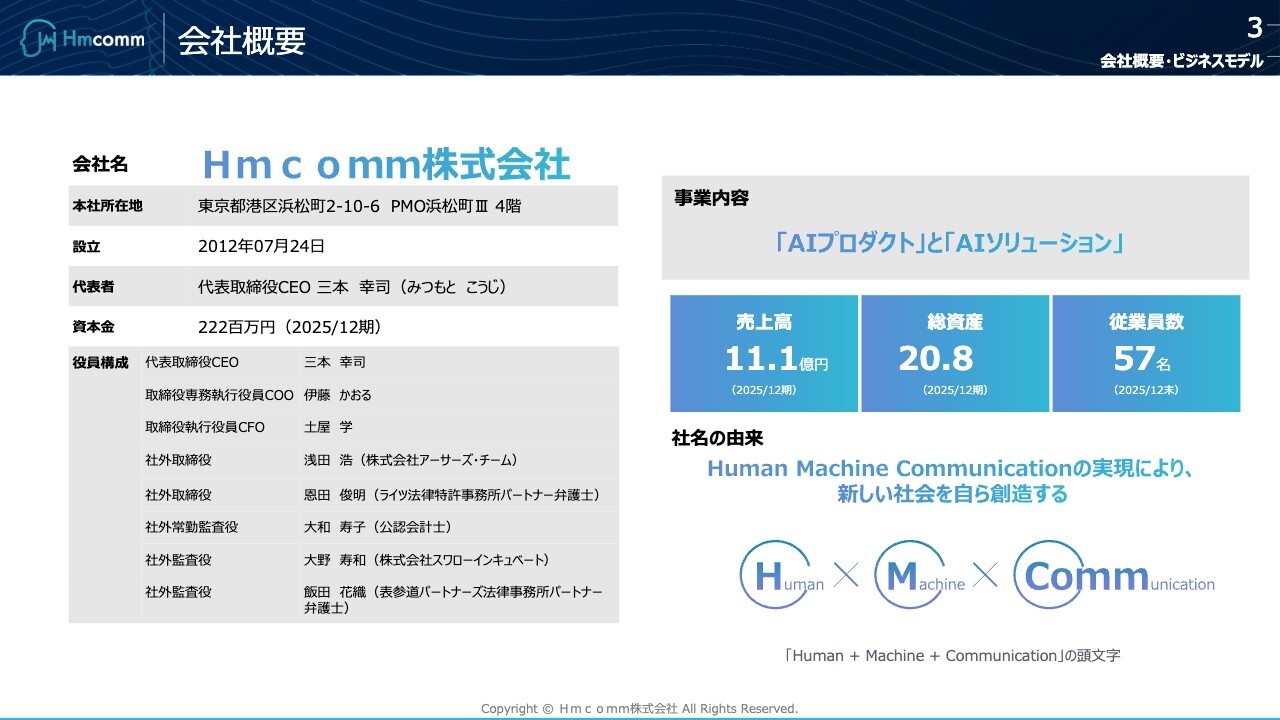Click the 会社概要 slide title
This screenshot has height=720, width=1280.
pyautogui.click(x=241, y=41)
